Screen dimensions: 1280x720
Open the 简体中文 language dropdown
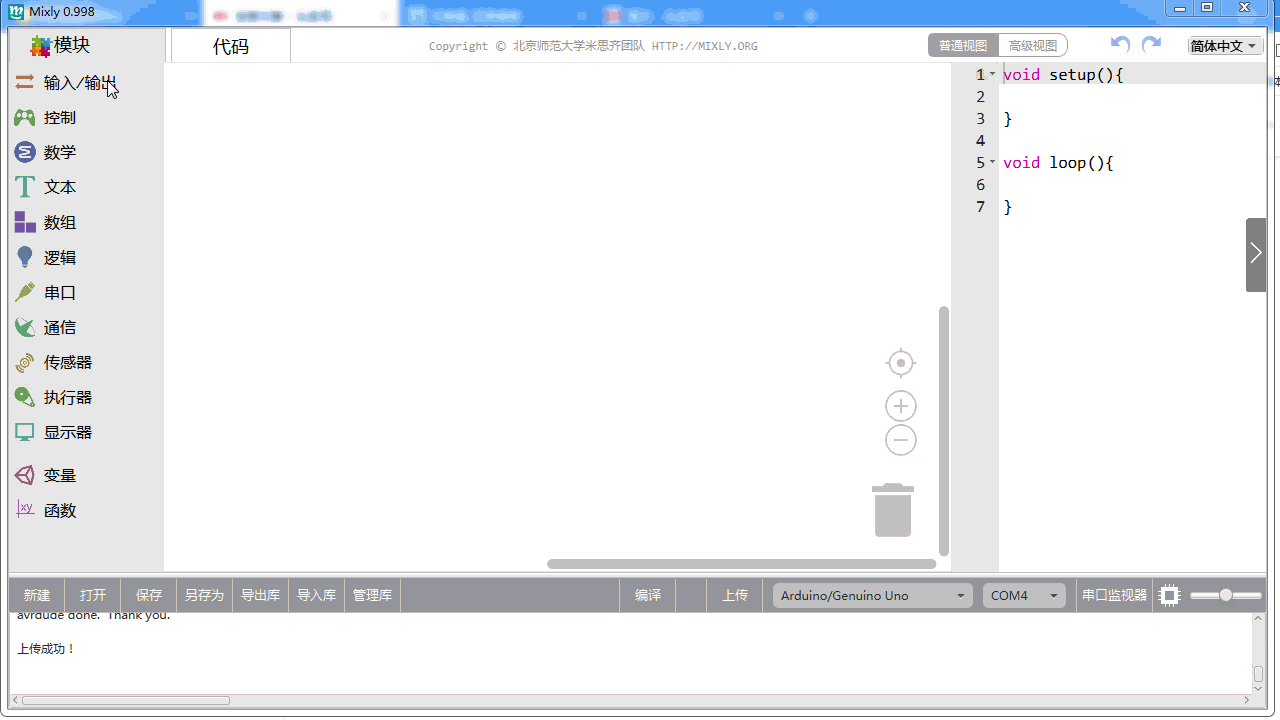point(1224,46)
